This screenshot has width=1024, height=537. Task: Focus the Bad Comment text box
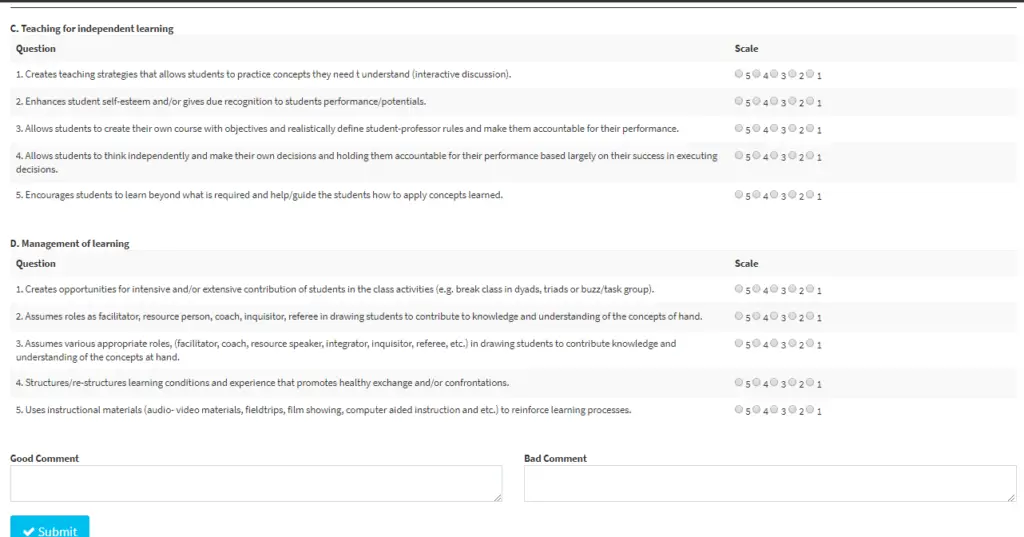click(770, 483)
